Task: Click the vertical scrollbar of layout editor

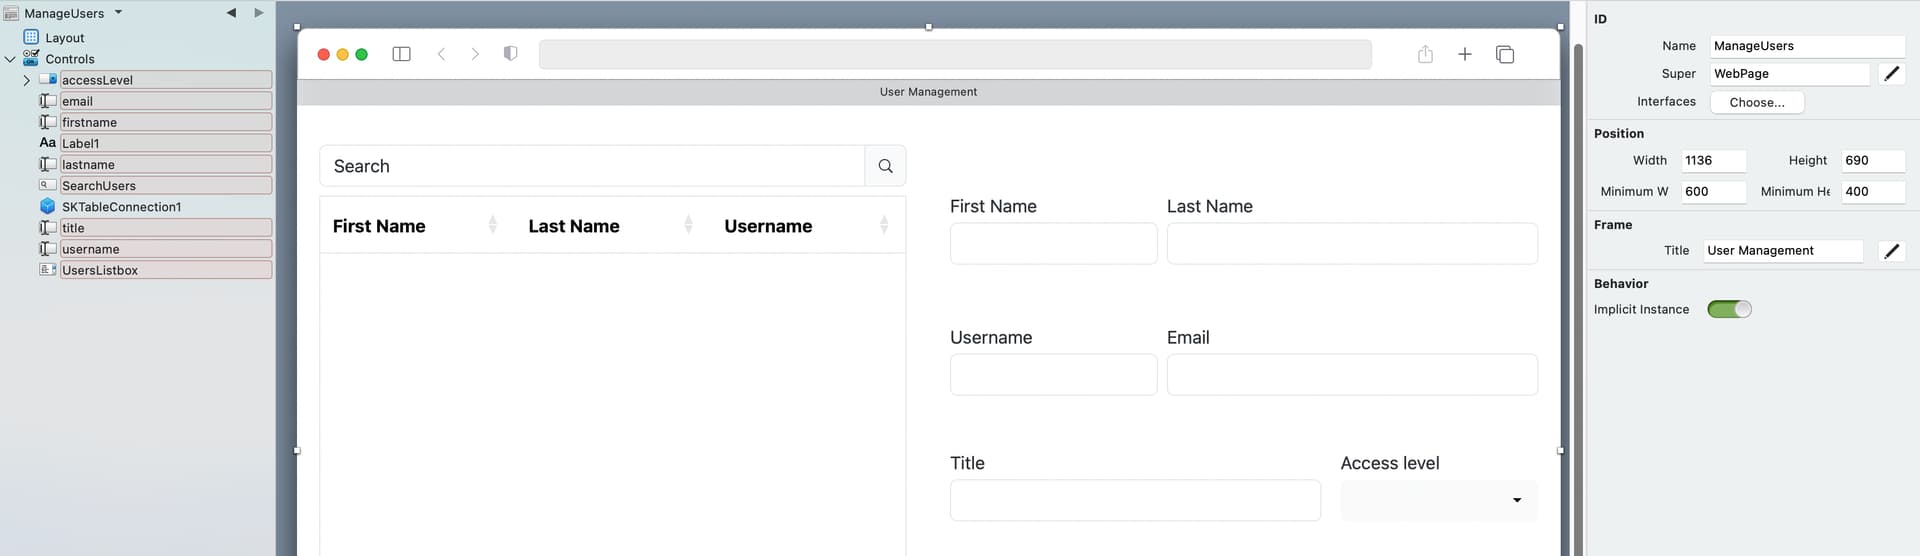Action: (x=1578, y=300)
